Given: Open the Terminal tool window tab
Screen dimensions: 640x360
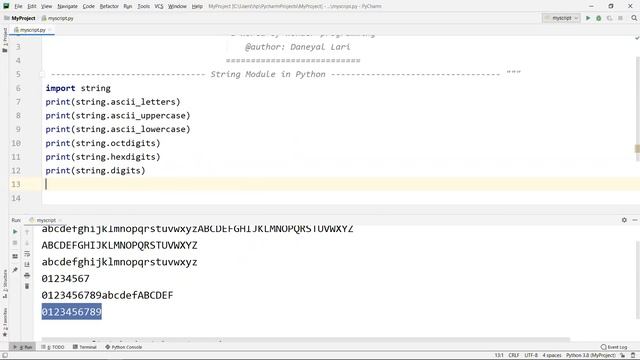Looking at the screenshot, I should (84, 347).
